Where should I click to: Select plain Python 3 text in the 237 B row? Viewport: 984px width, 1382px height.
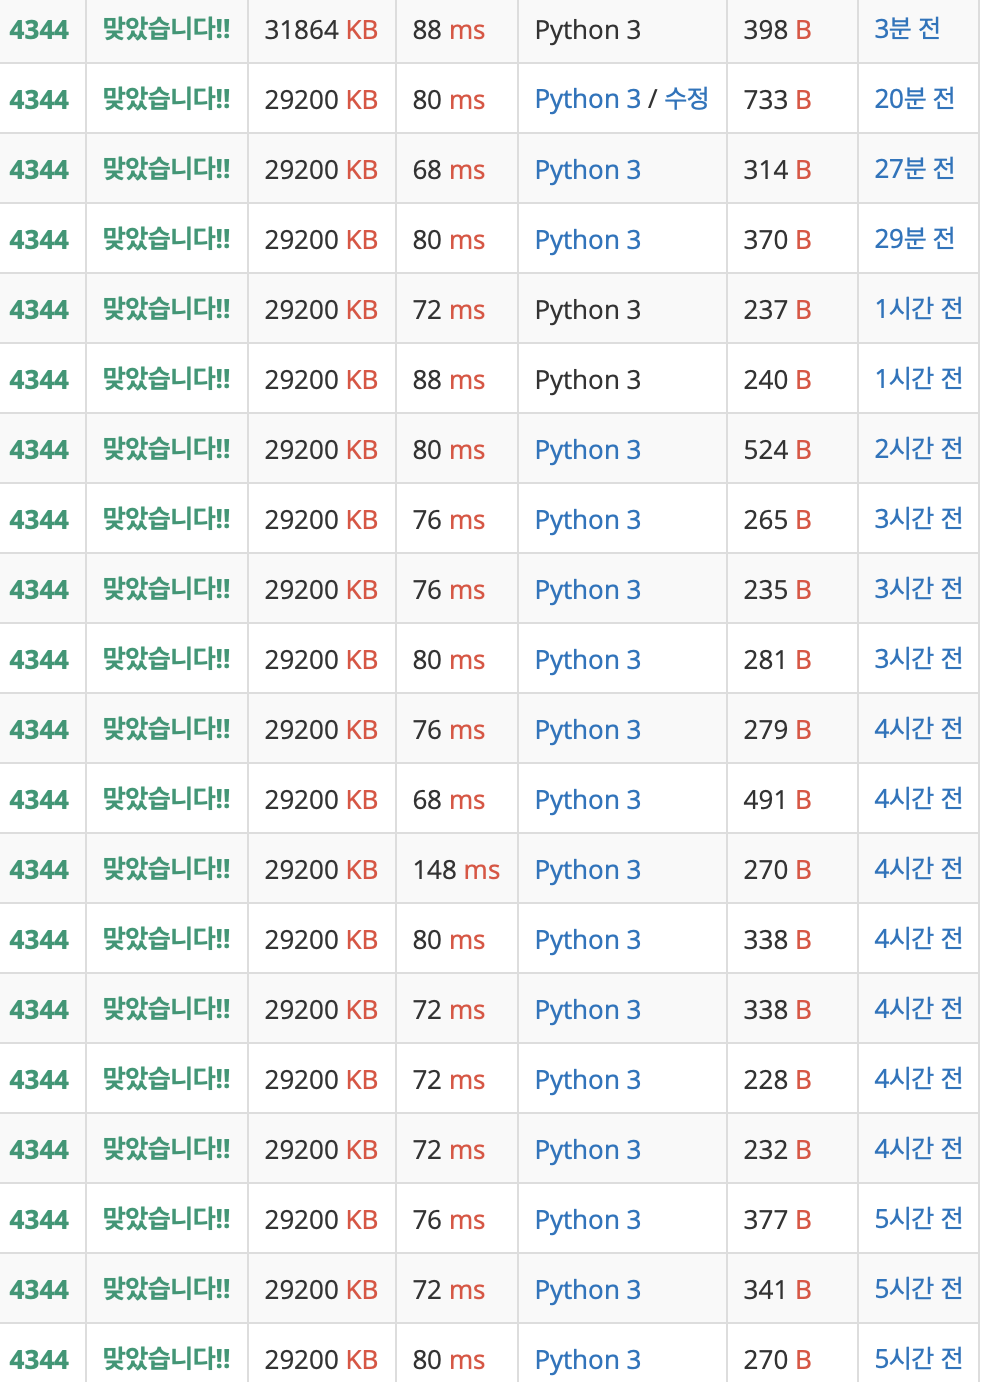click(x=588, y=310)
